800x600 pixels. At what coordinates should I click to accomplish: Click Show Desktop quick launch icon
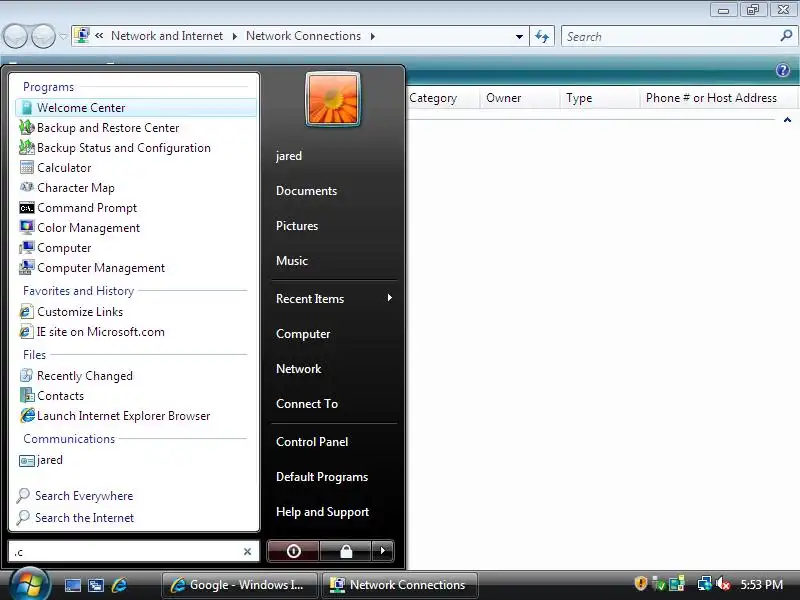72,585
